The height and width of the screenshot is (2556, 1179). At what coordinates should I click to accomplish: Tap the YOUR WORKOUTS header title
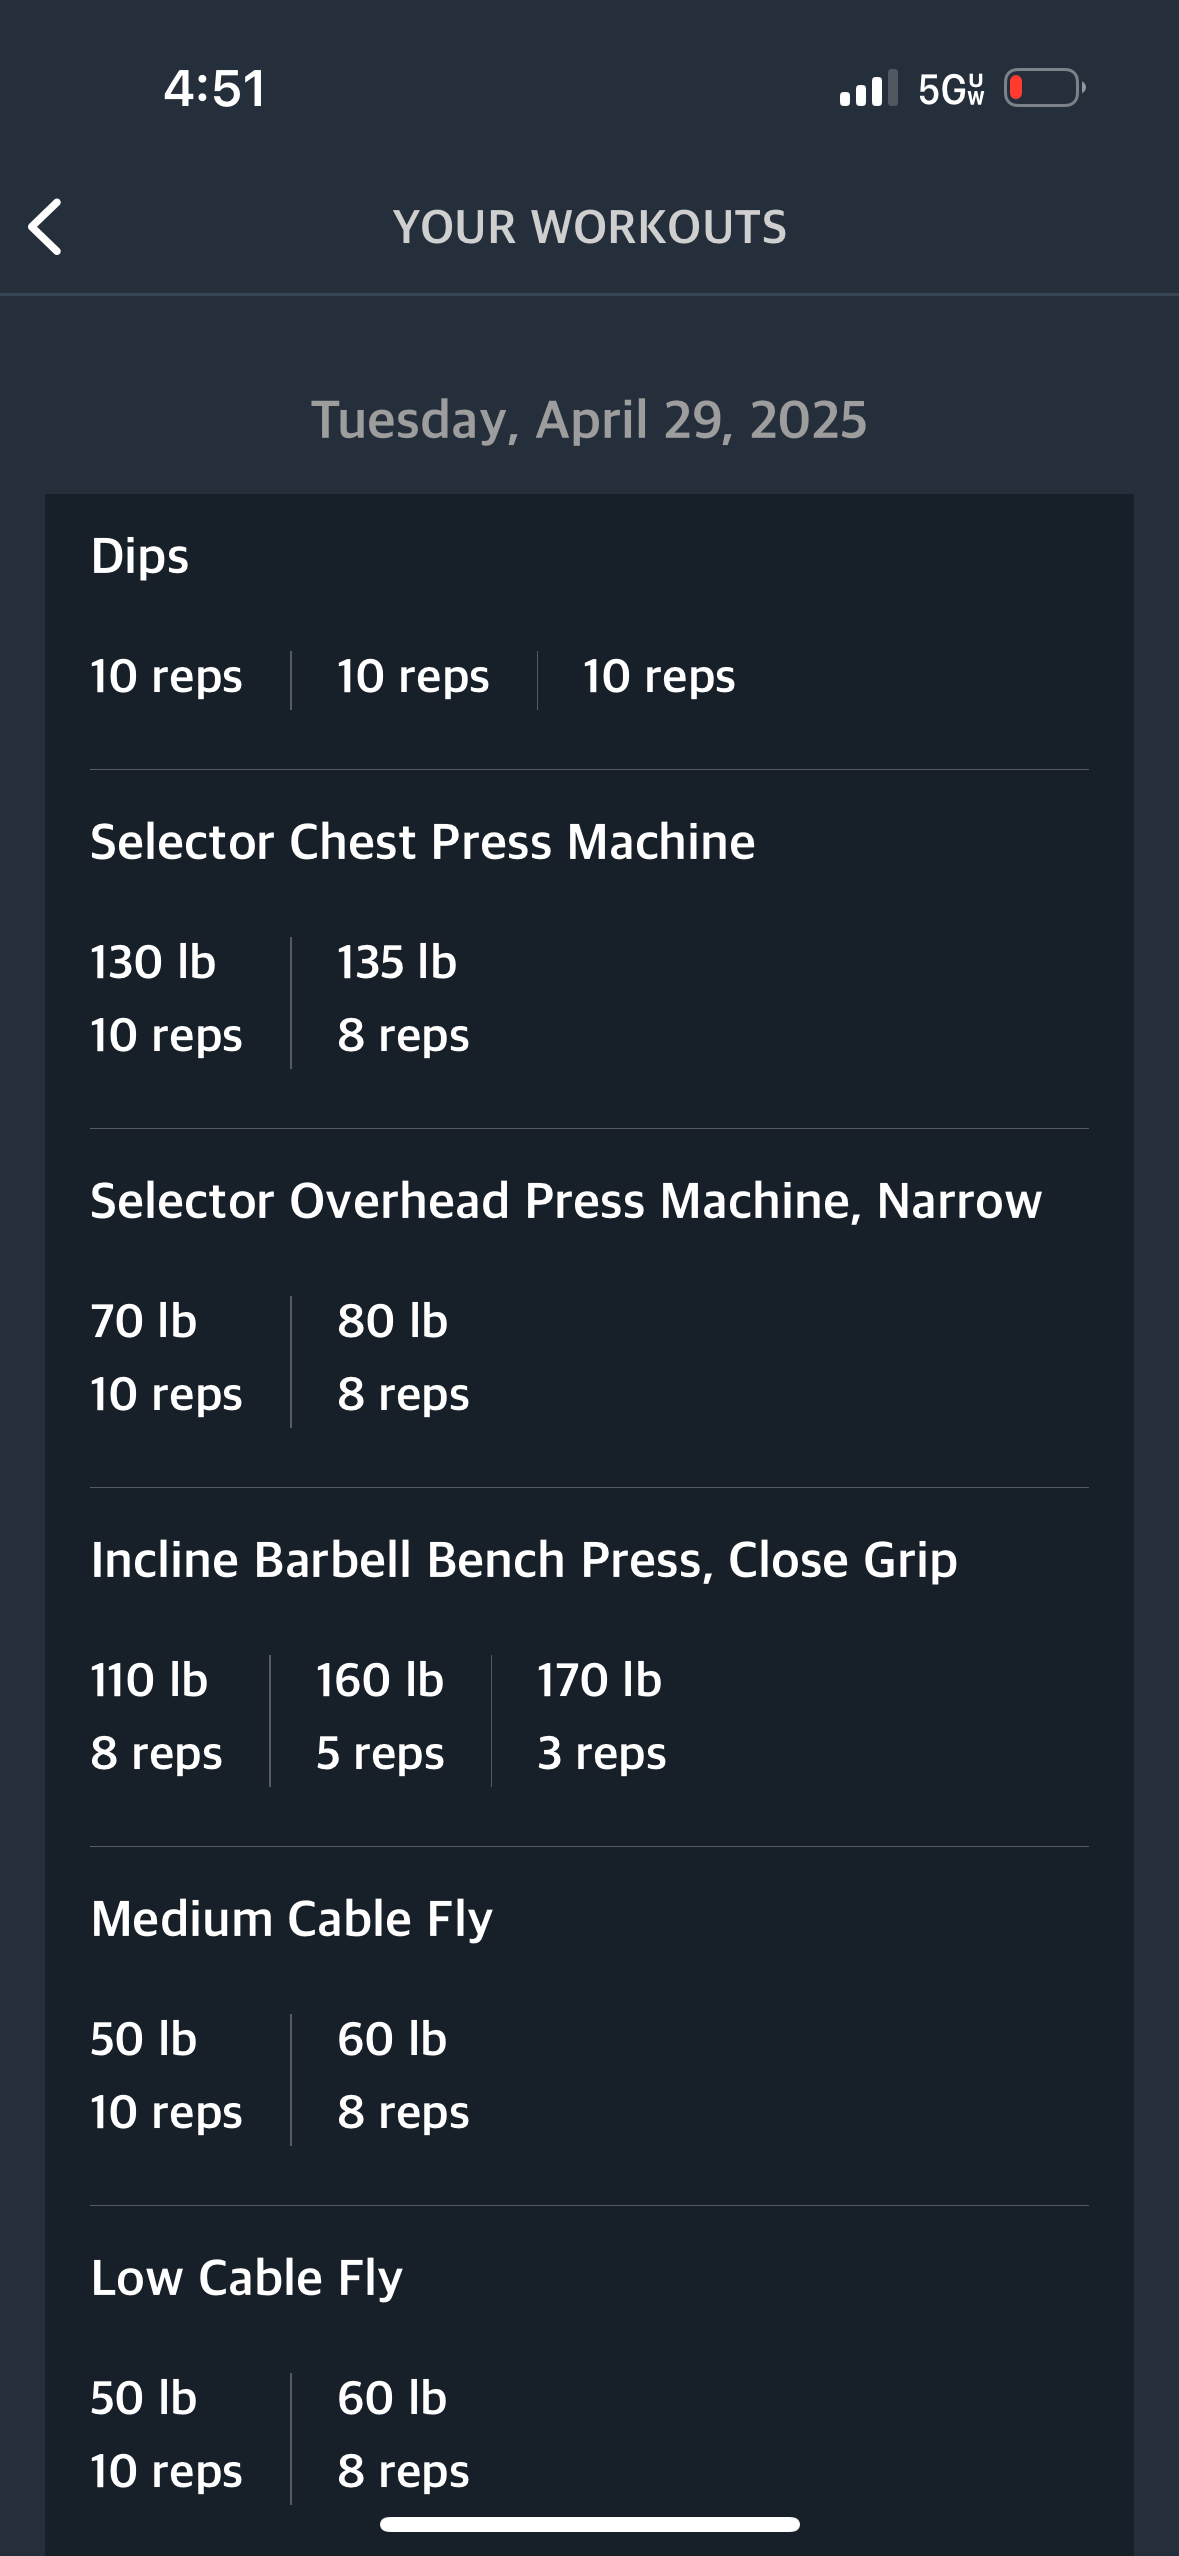coord(589,227)
